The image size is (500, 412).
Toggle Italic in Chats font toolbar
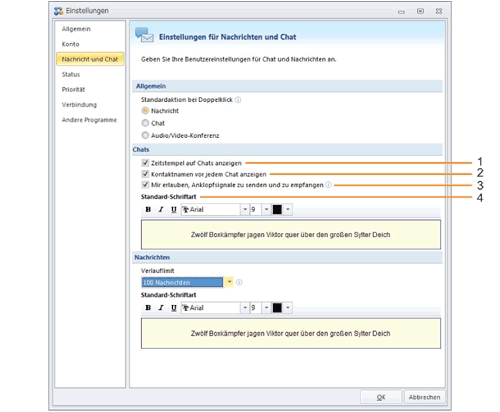(161, 209)
